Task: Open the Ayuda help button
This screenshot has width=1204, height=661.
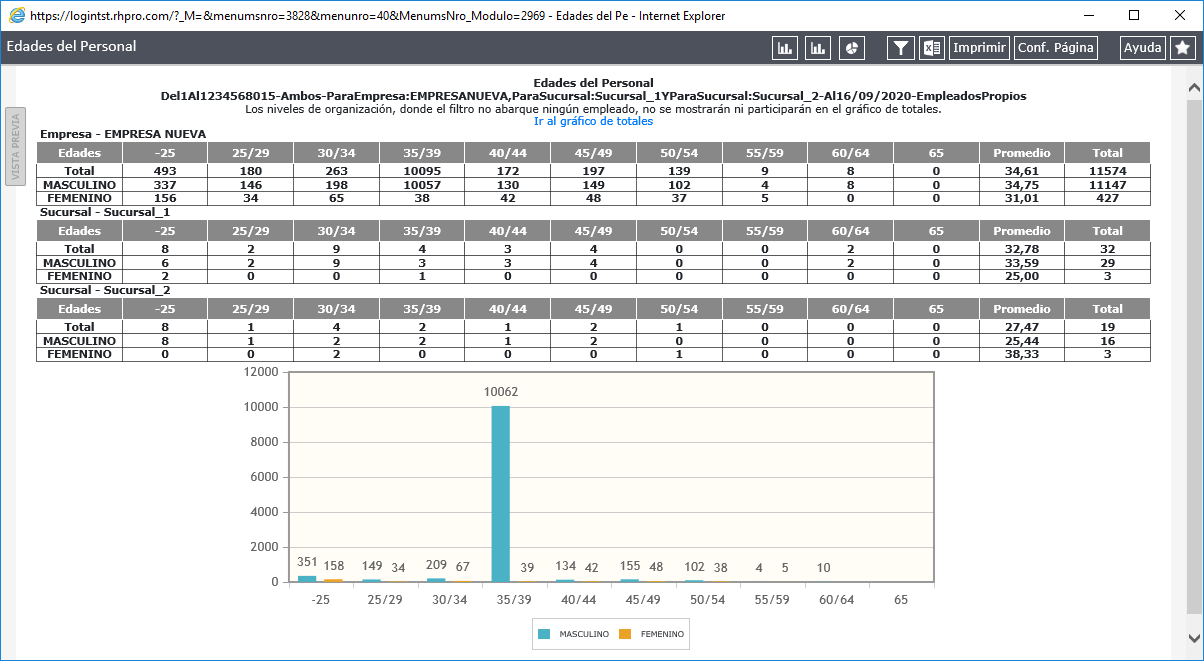Action: tap(1143, 47)
